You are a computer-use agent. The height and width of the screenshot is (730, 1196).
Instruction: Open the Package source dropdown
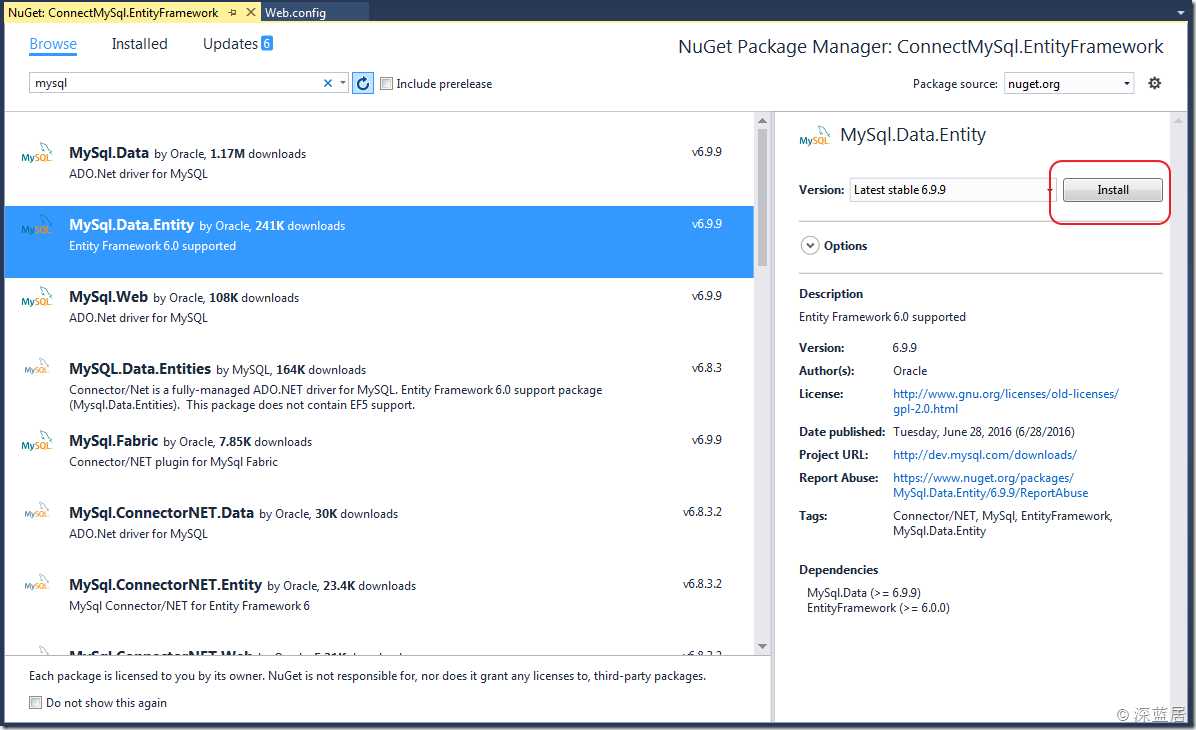click(x=1069, y=83)
